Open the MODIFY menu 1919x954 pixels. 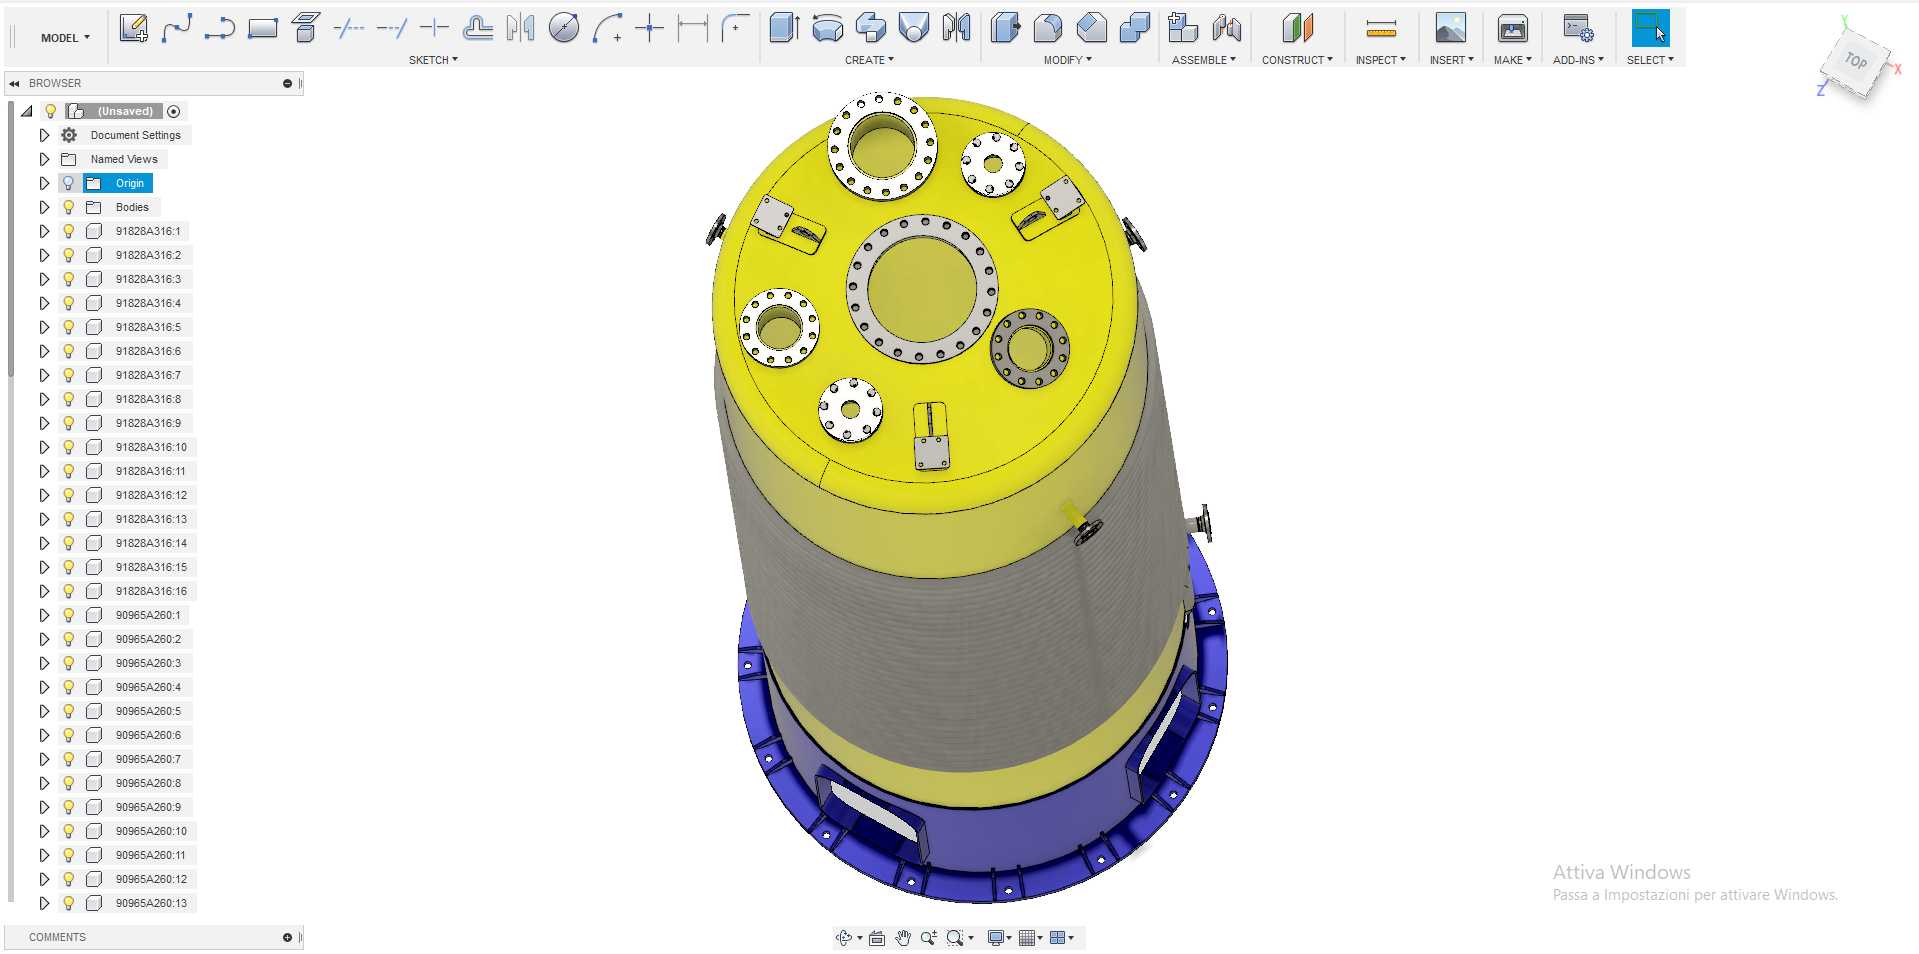(x=1067, y=60)
